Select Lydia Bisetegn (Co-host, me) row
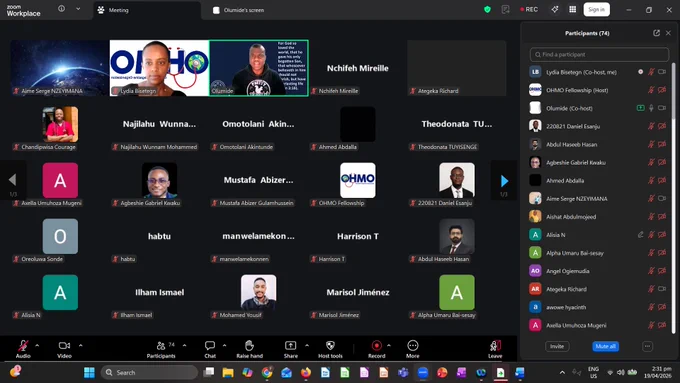Viewport: 680px width, 383px height. (598, 72)
